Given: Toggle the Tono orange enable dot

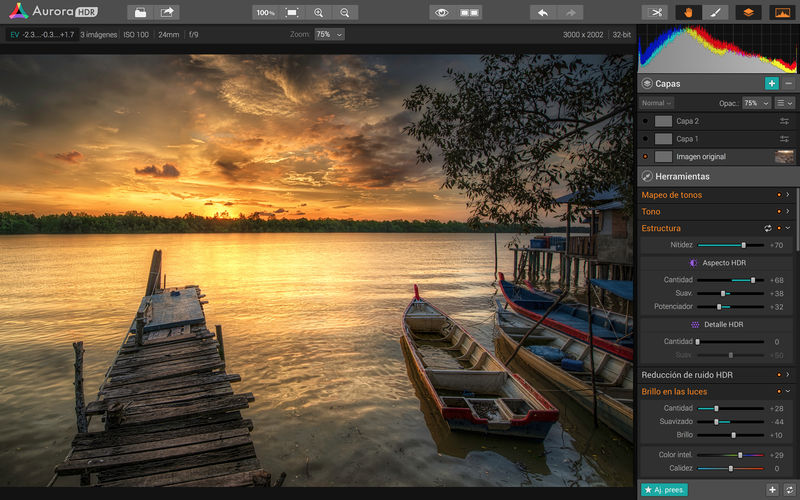Looking at the screenshot, I should point(779,211).
